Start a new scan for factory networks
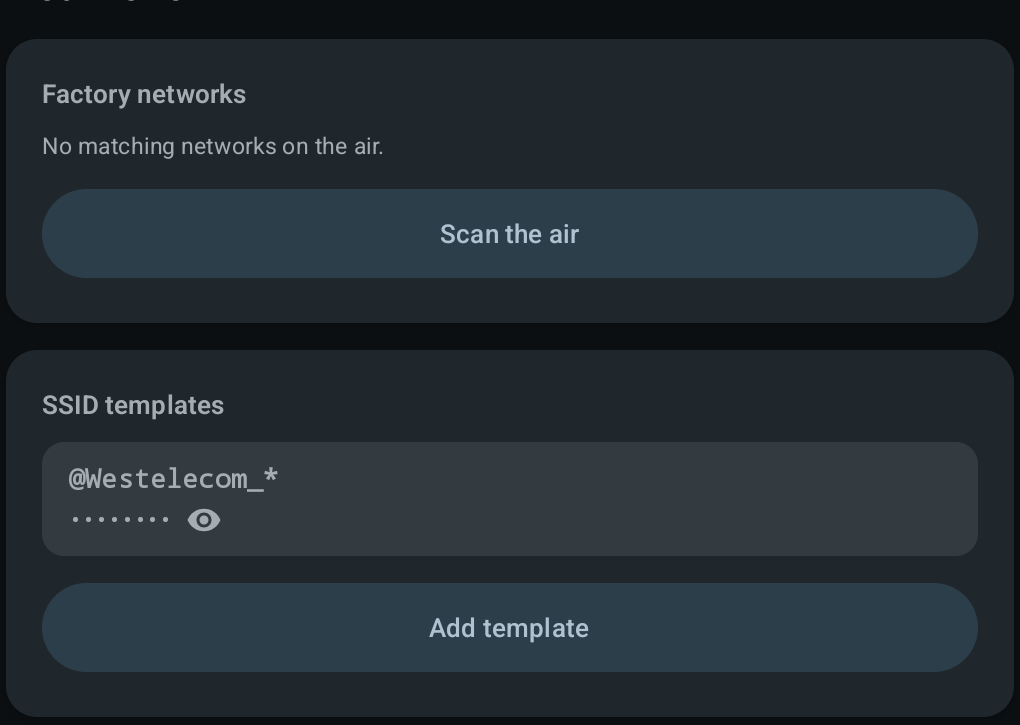 (509, 233)
